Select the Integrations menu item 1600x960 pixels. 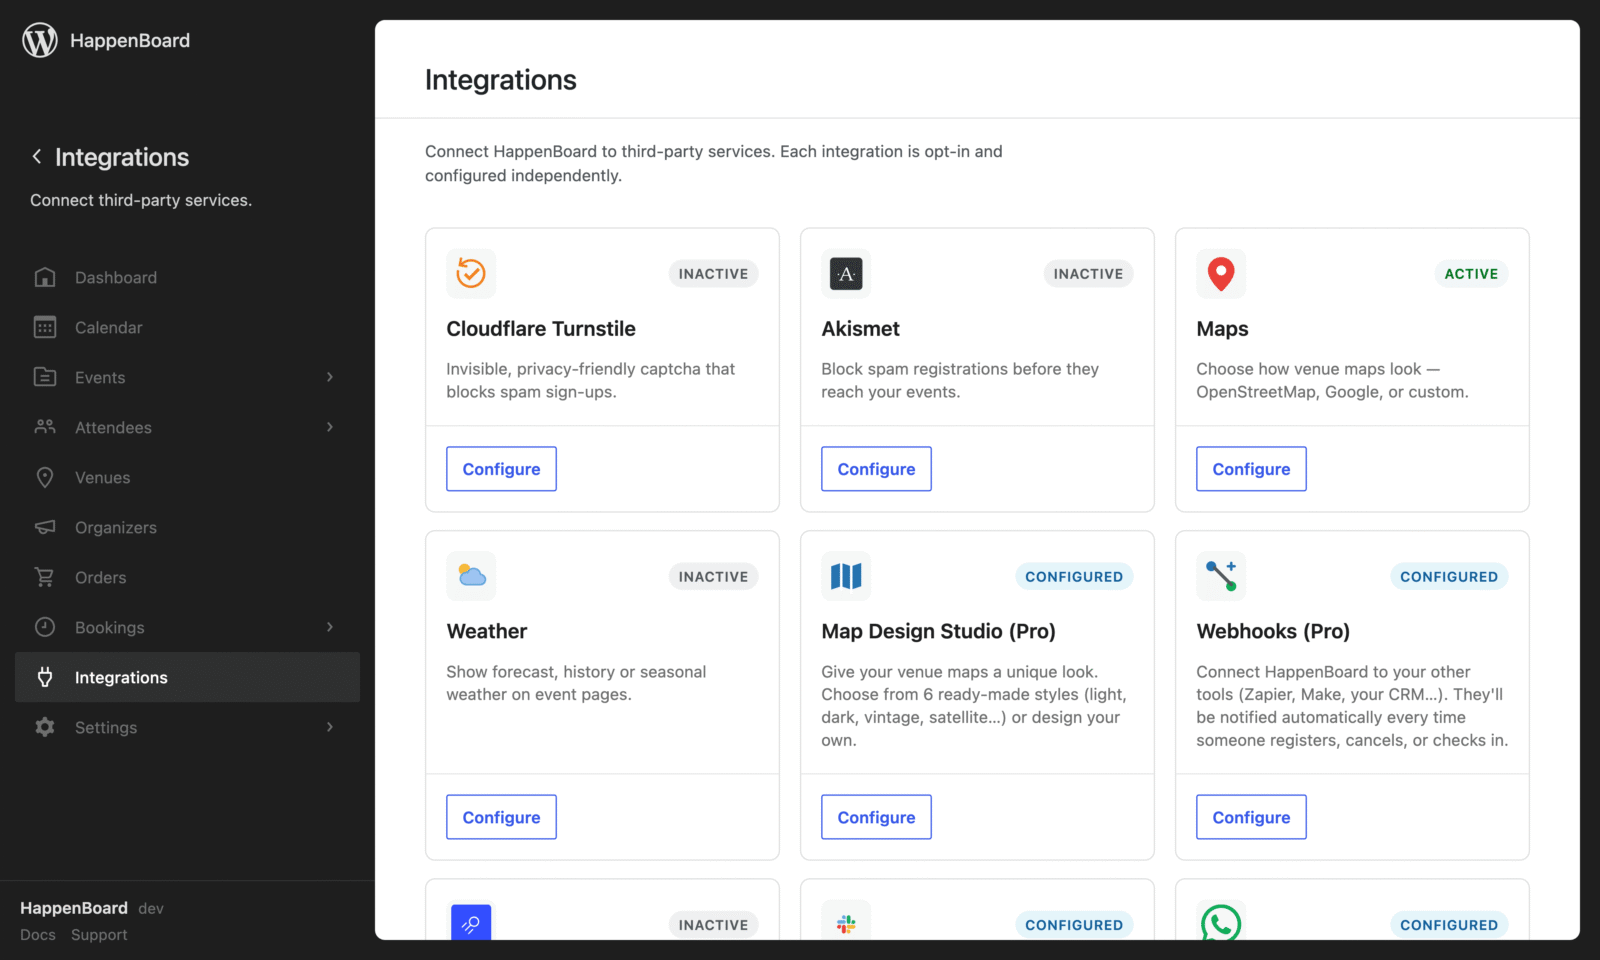pyautogui.click(x=187, y=677)
